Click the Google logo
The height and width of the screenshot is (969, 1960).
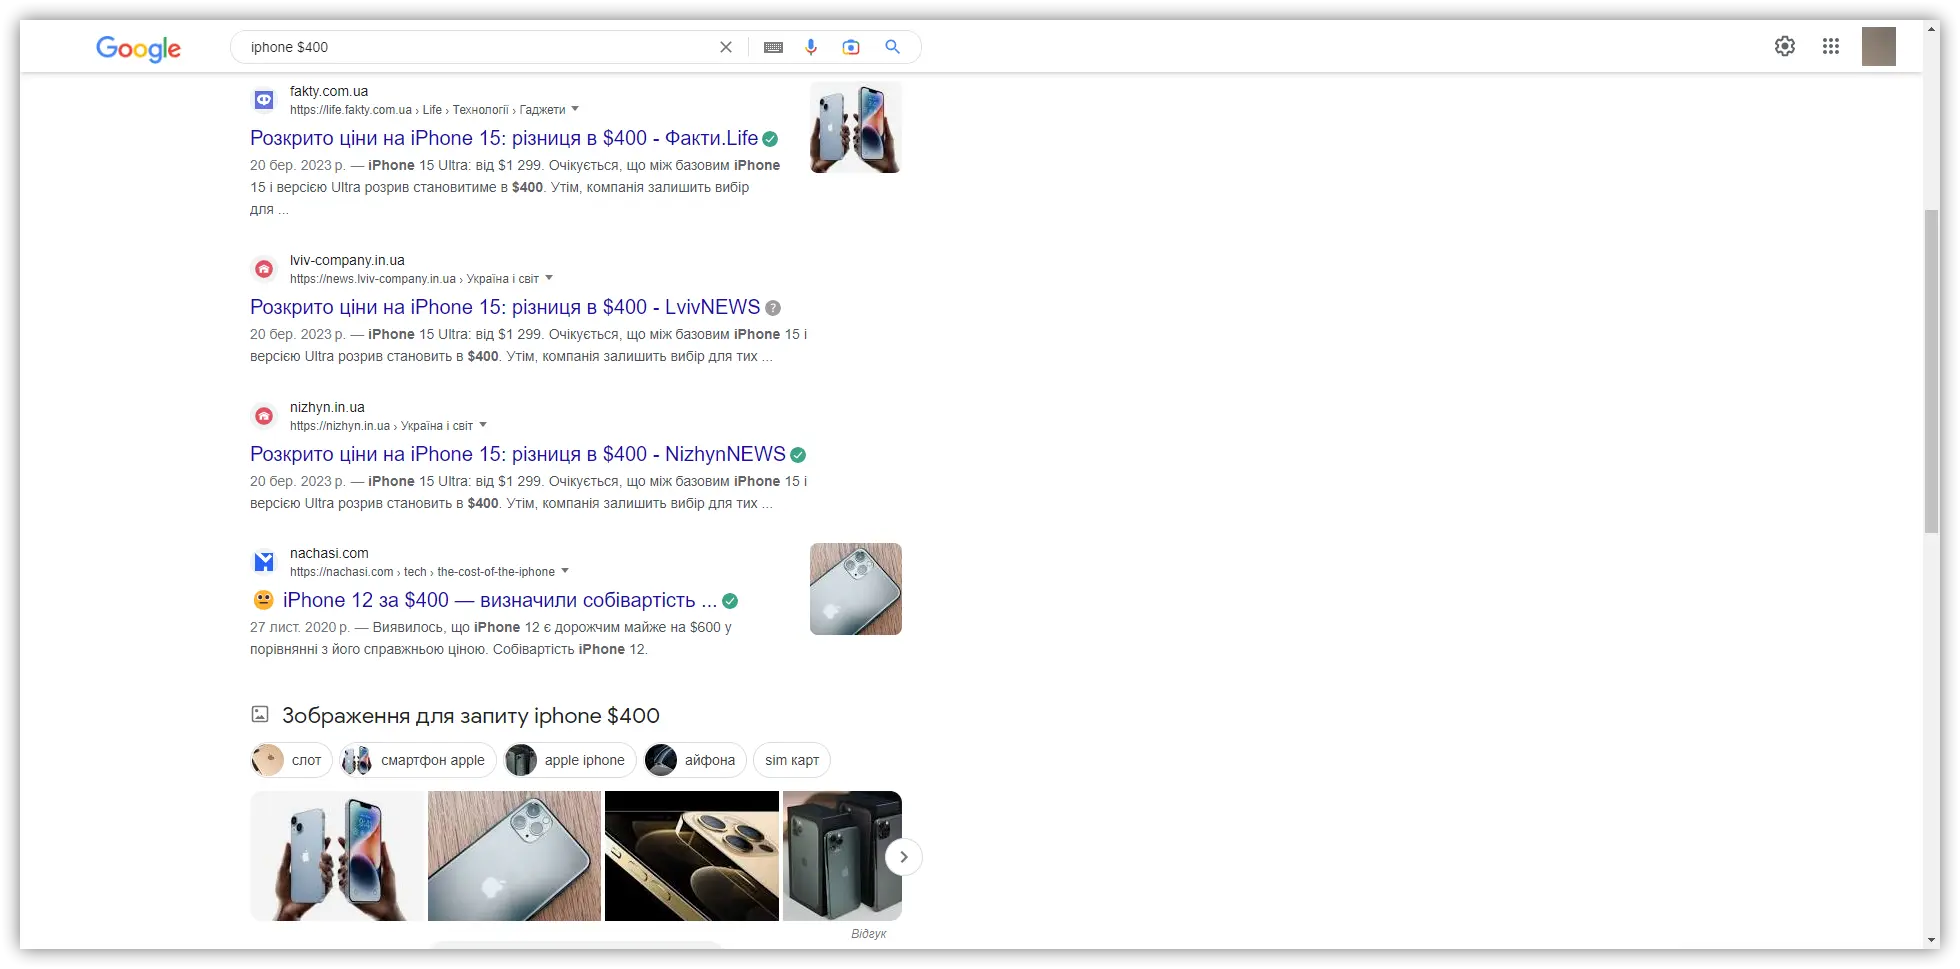tap(138, 48)
